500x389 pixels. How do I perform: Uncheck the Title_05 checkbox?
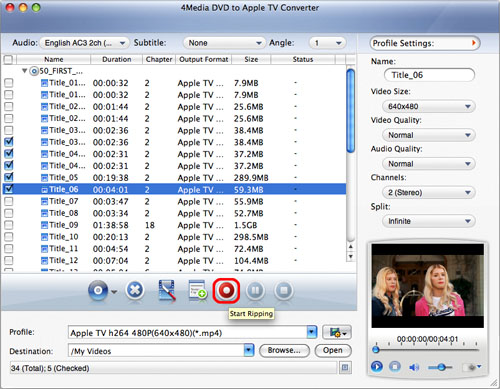tap(9, 177)
